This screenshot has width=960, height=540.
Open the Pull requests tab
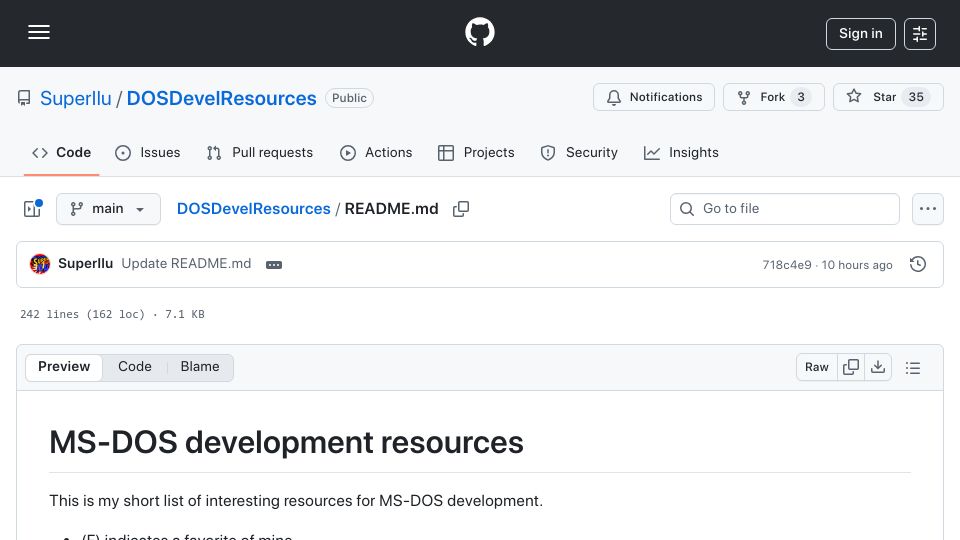[260, 152]
